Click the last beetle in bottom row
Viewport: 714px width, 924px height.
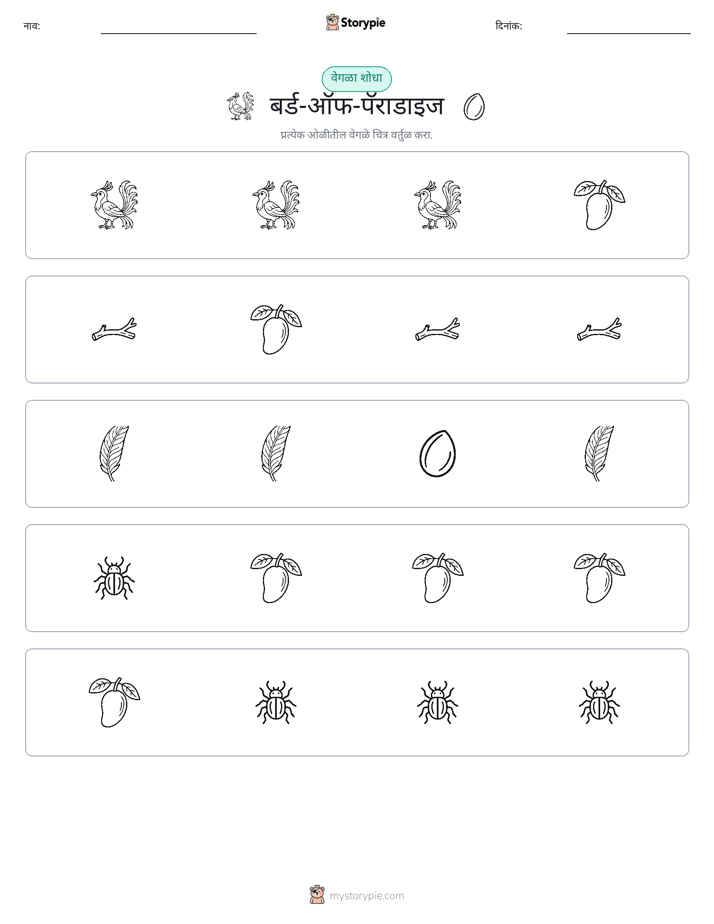599,702
